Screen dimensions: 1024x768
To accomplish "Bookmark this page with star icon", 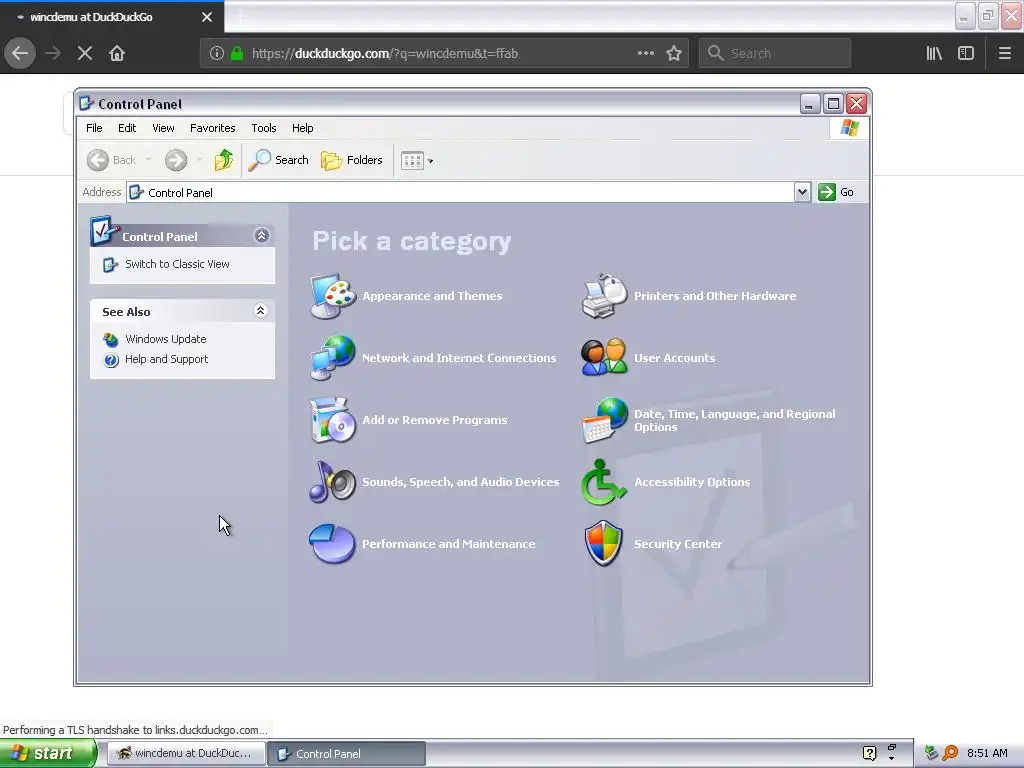I will point(674,54).
